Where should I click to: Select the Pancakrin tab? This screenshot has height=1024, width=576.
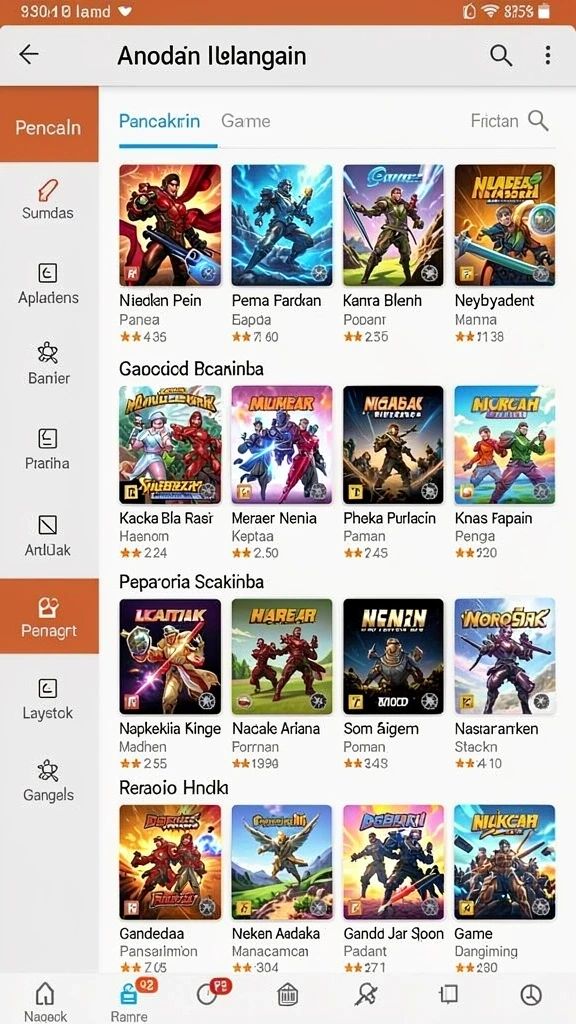pyautogui.click(x=159, y=121)
